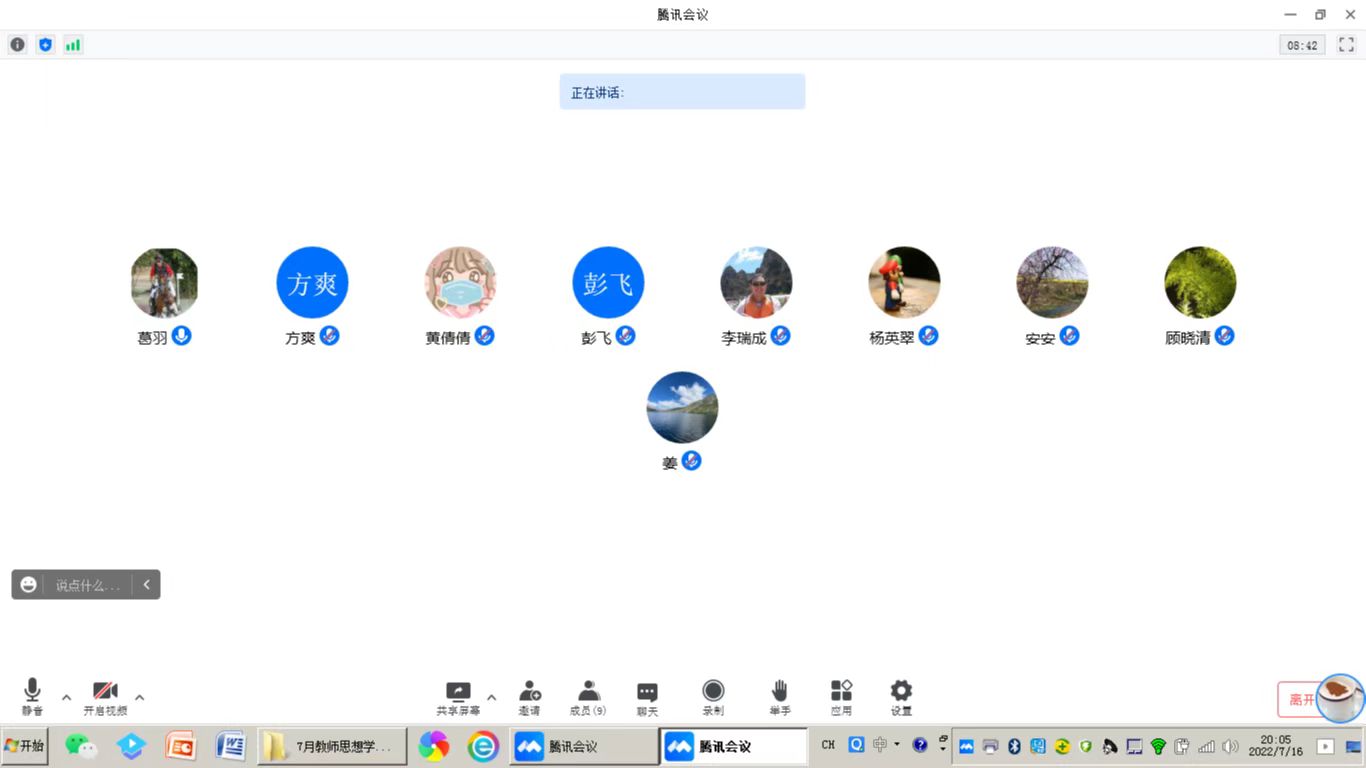
Task: Click the 正在讲话 speaking banner
Action: 682,92
